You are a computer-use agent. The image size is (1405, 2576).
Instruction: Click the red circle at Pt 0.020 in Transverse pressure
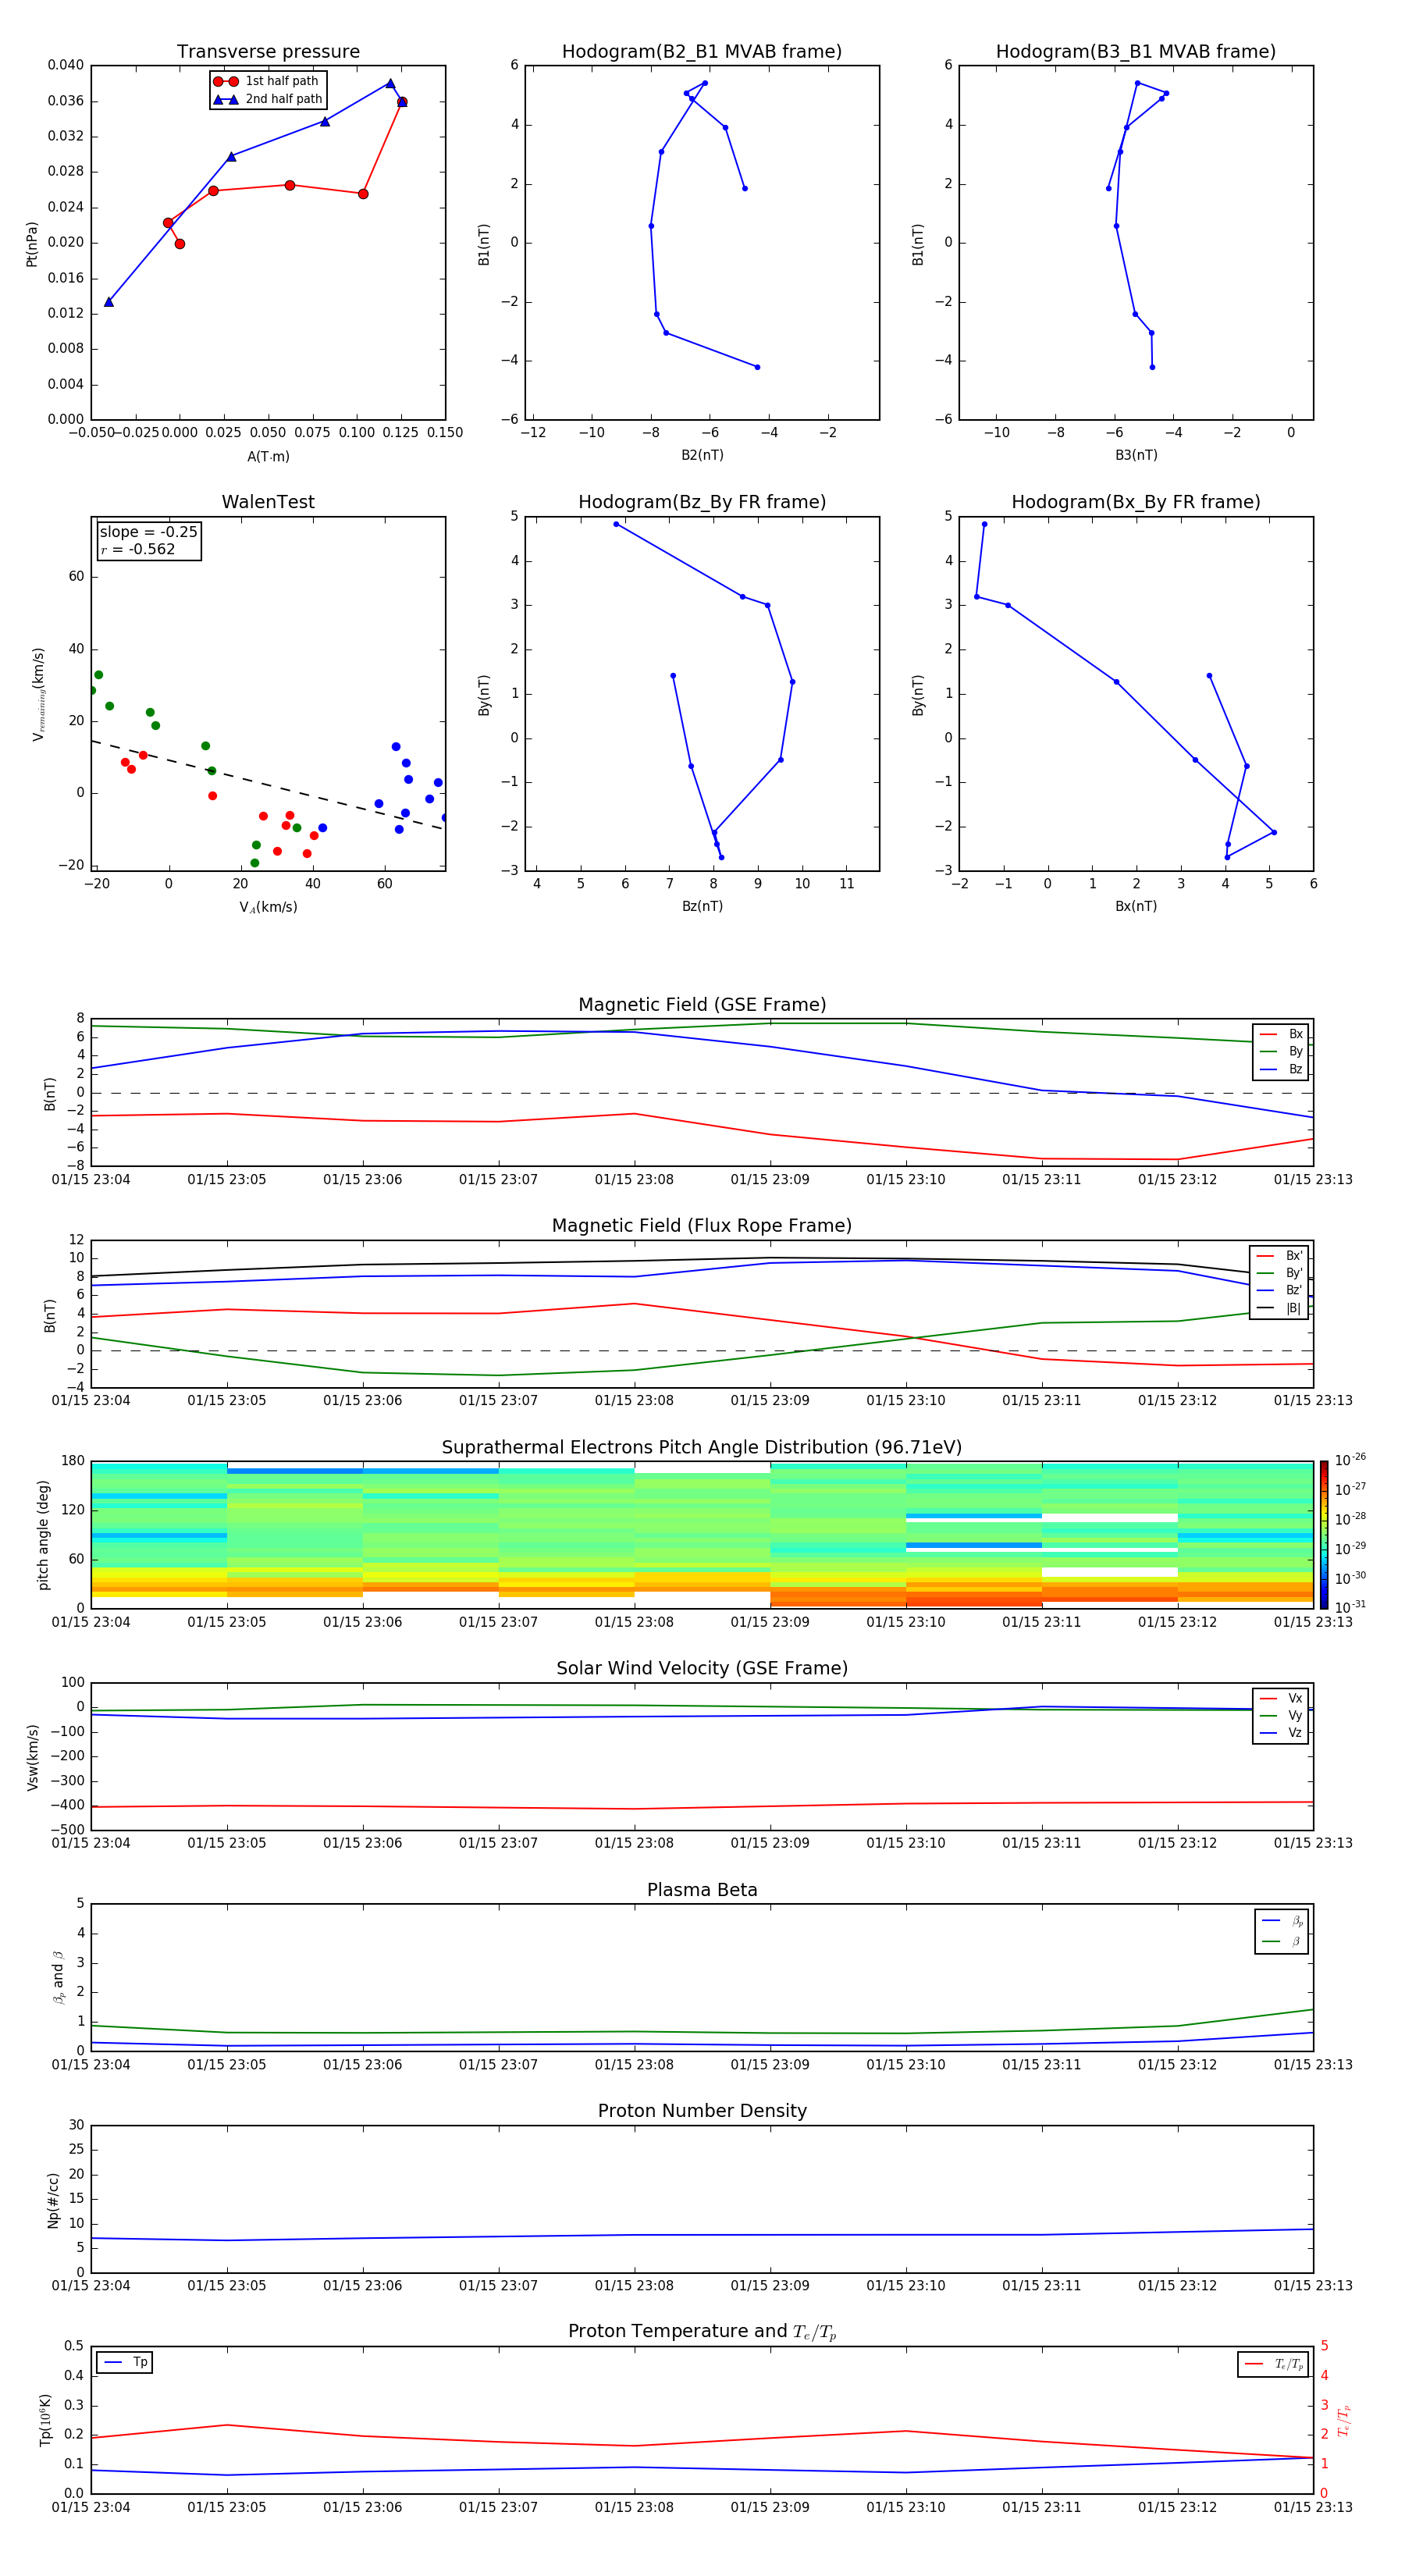[180, 244]
